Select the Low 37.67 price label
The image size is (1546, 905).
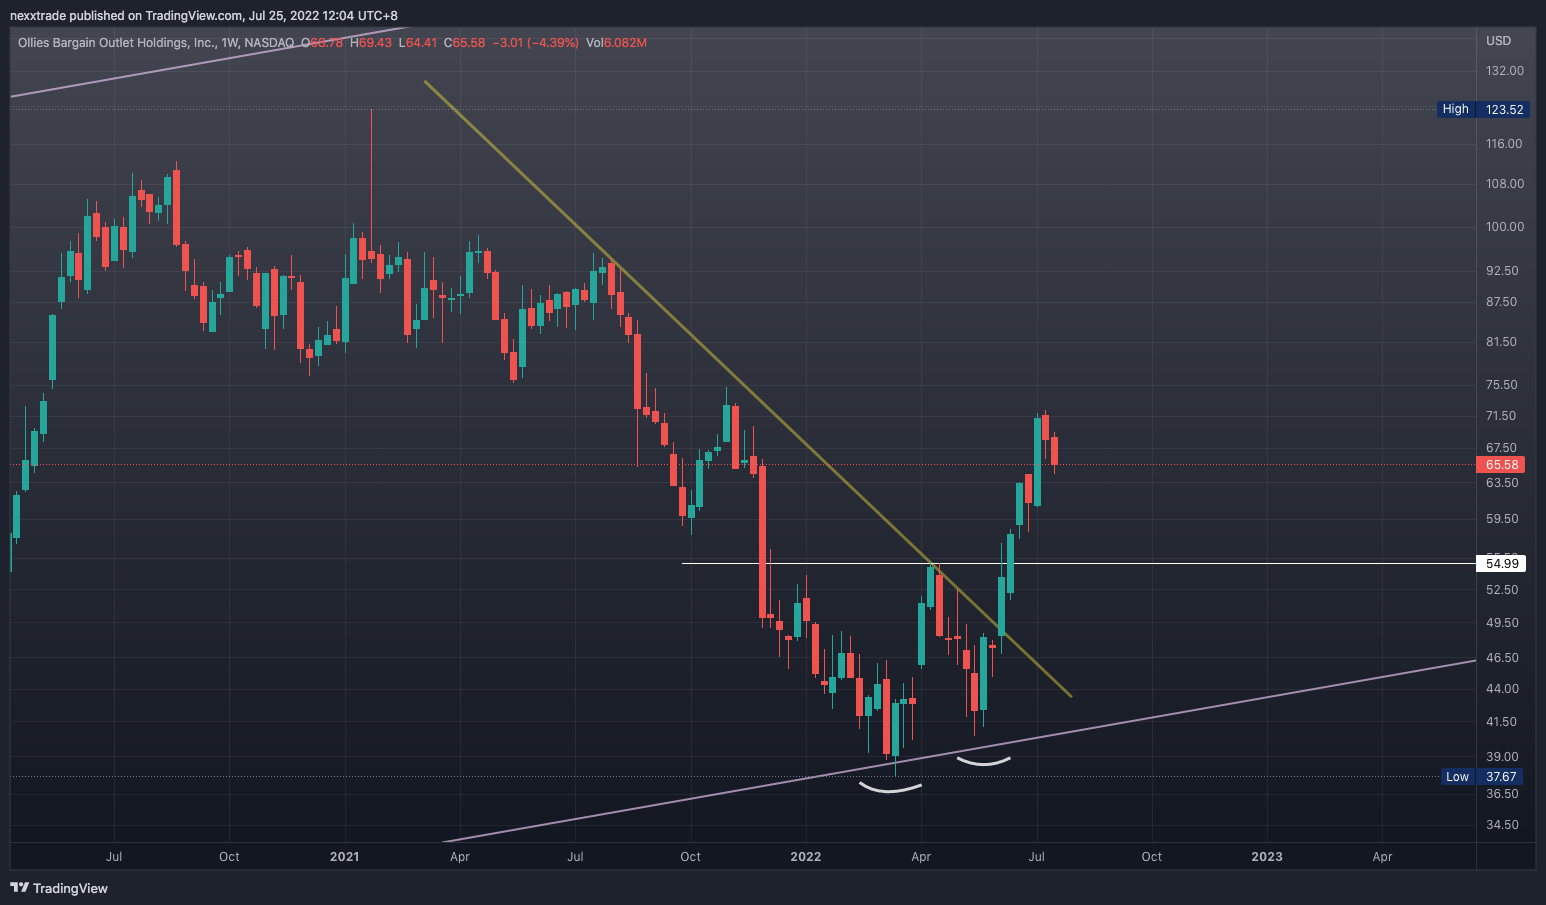click(1483, 777)
